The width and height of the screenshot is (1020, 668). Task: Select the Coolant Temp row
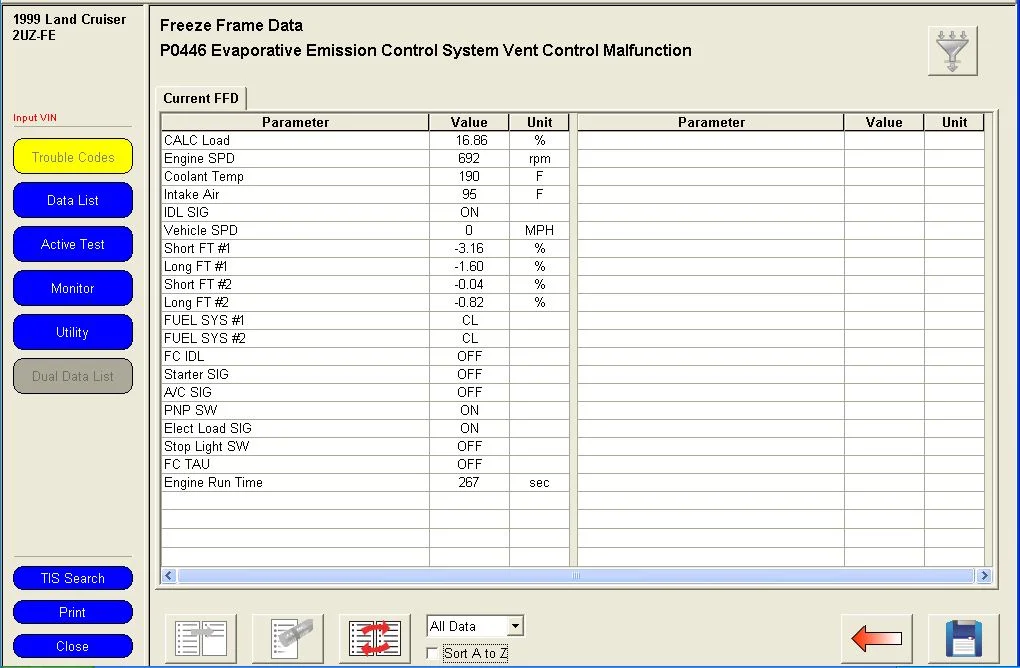click(366, 176)
